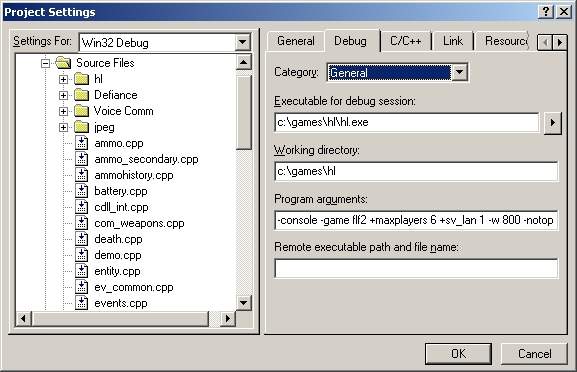Image resolution: width=577 pixels, height=372 pixels.
Task: Select the Voice Comm tree label
Action: [124, 111]
